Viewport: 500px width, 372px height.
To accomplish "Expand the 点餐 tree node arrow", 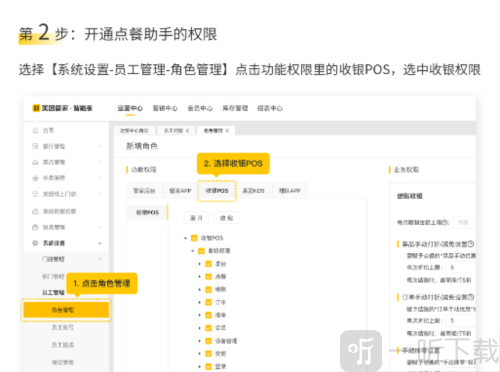I will click(x=200, y=276).
